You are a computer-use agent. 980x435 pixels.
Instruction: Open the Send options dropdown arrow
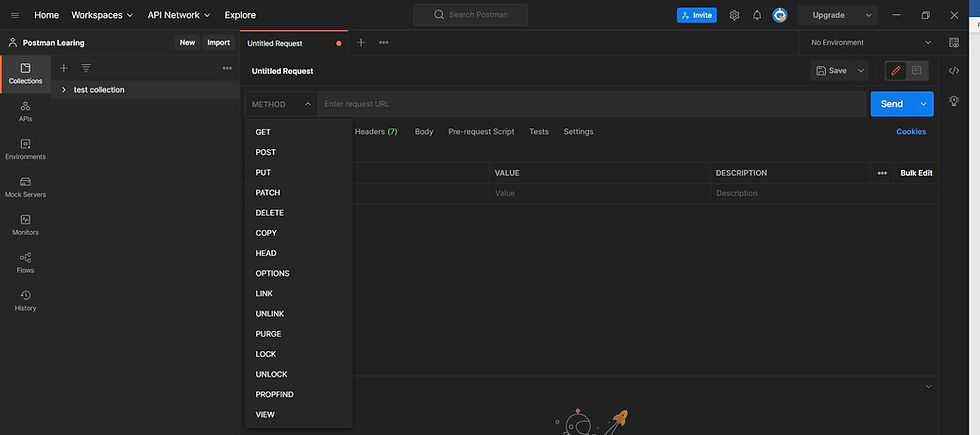pyautogui.click(x=923, y=104)
